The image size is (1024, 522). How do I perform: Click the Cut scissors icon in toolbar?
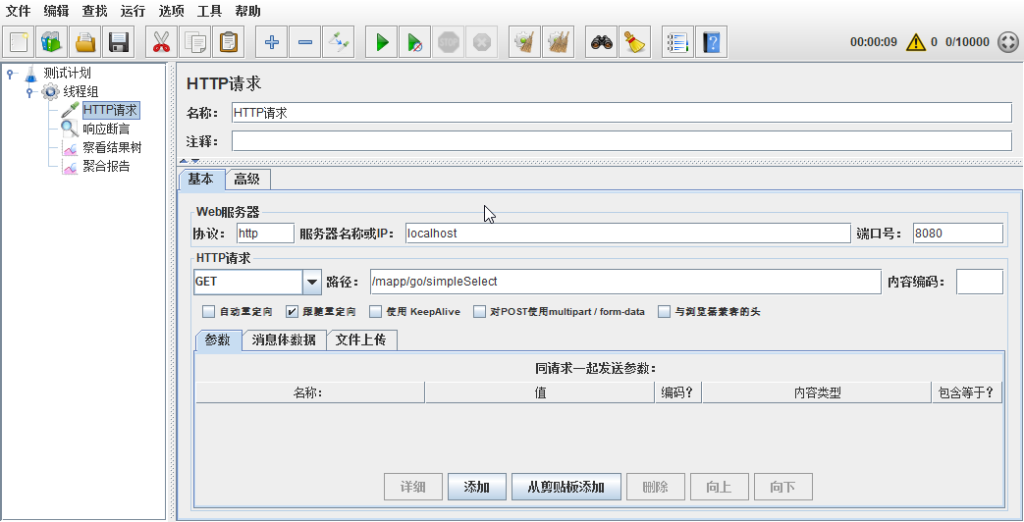click(x=161, y=42)
